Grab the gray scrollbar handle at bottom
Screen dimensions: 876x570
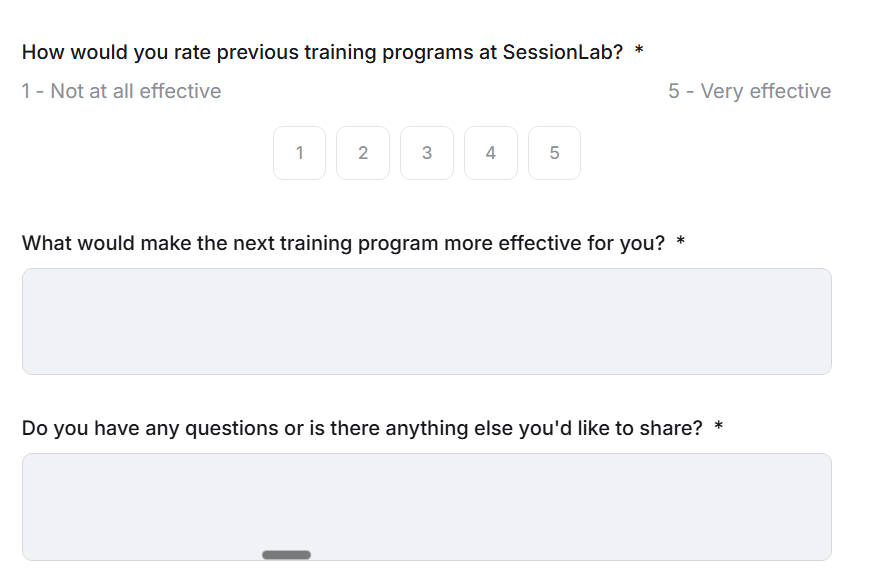[286, 554]
